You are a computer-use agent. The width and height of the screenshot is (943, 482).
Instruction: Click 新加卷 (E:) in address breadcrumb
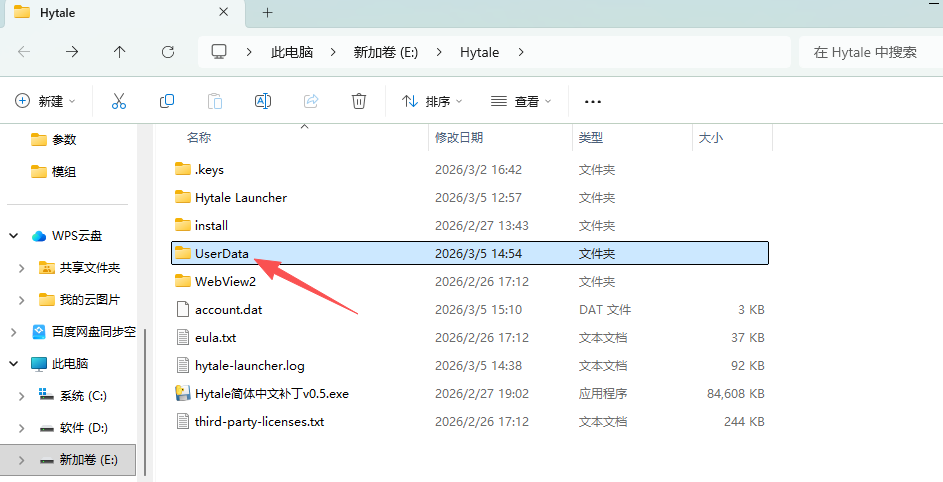385,52
